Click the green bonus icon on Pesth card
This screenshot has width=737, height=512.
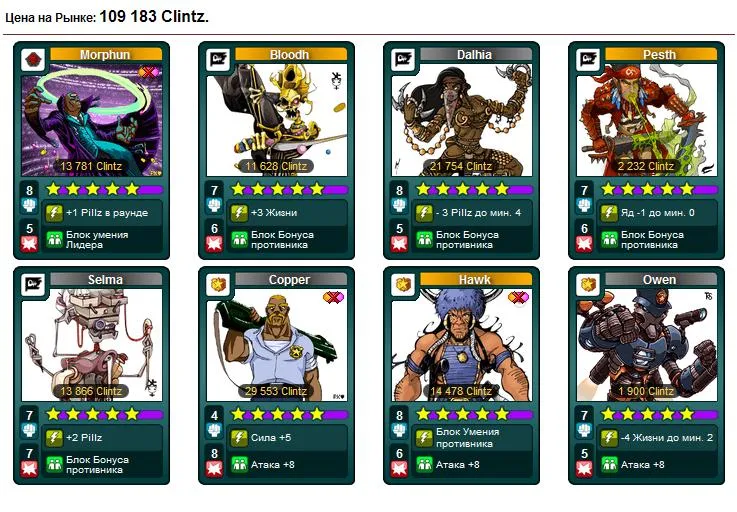click(x=609, y=240)
